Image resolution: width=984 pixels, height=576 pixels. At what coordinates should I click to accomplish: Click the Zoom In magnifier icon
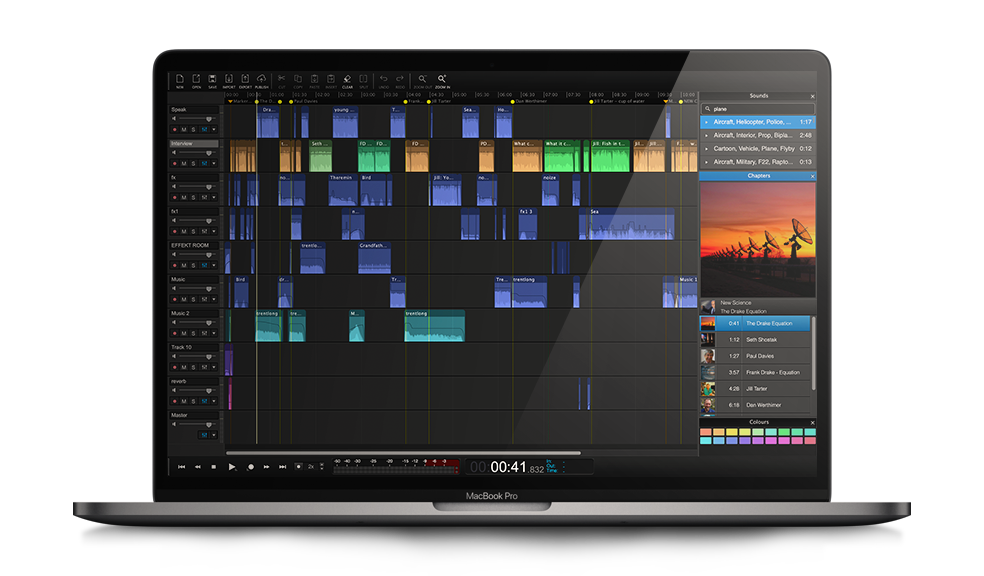(441, 79)
